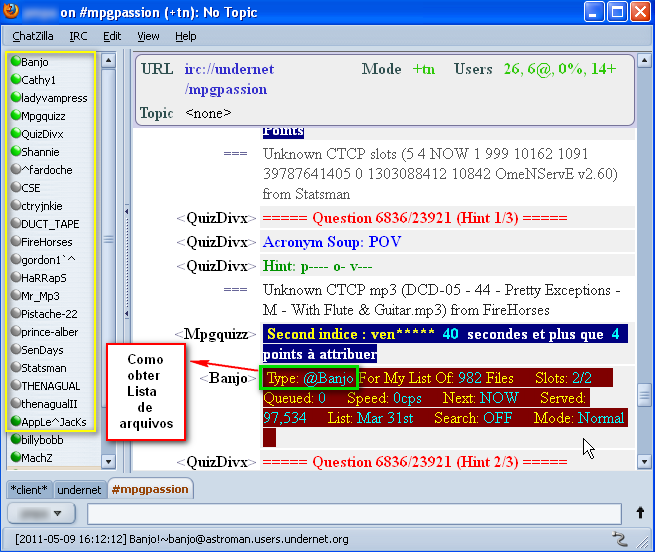Minimize the ChatZilla window

coord(594,12)
